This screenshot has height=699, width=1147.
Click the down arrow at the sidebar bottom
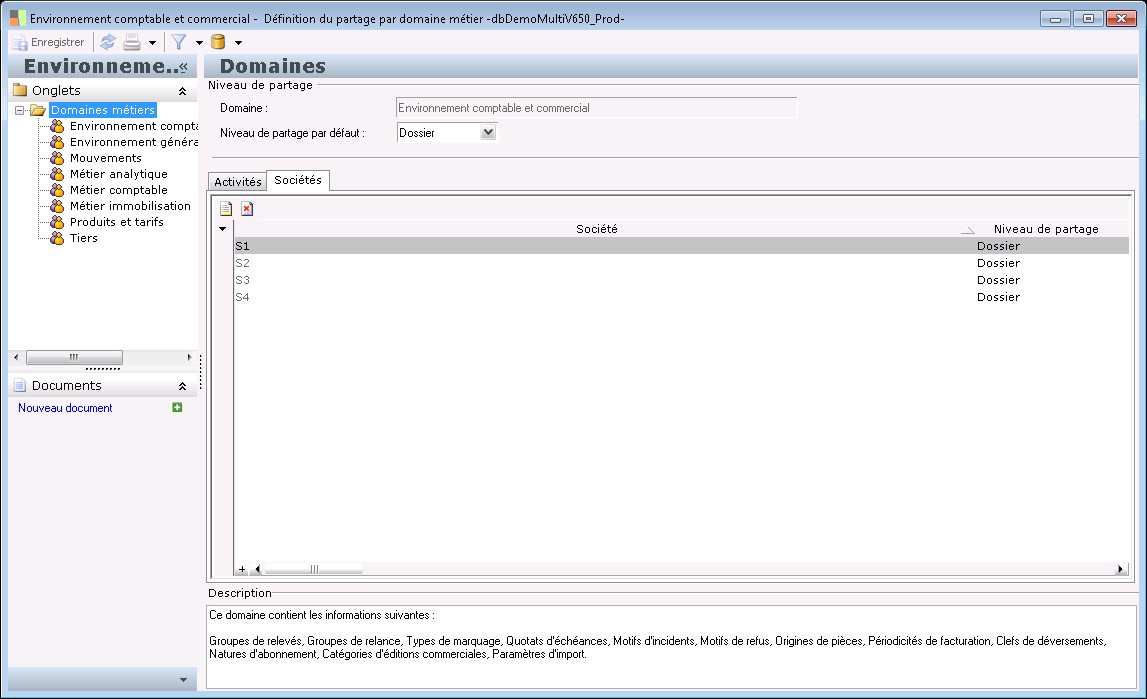point(183,680)
